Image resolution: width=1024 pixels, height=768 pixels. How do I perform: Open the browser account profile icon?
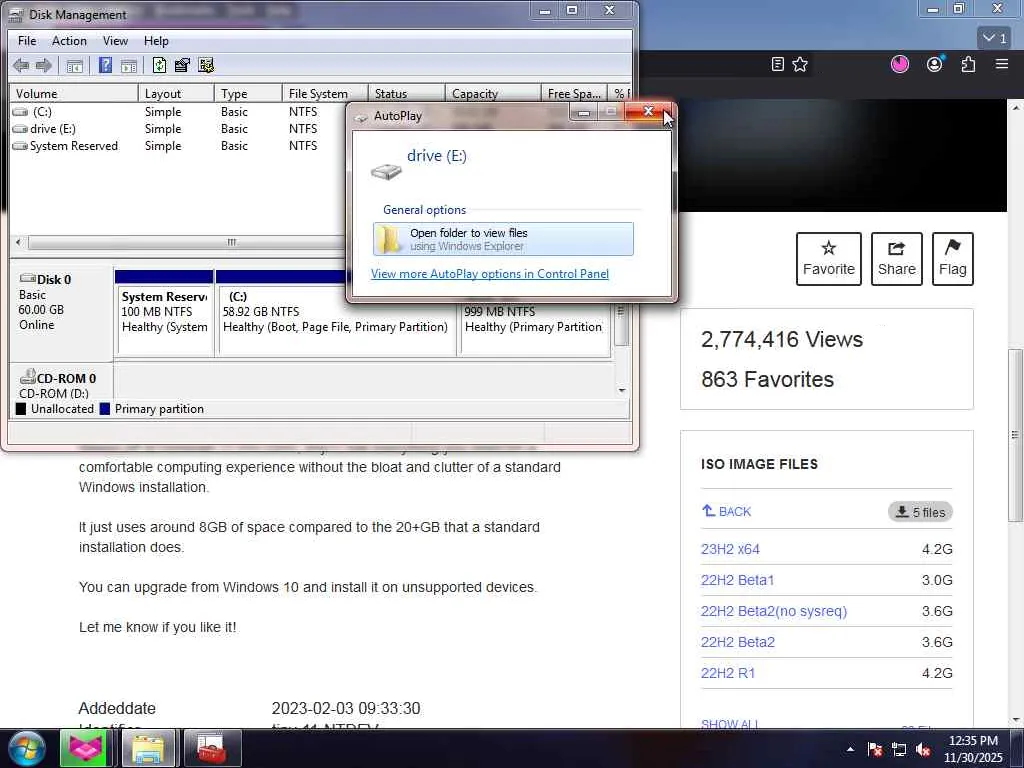[x=935, y=64]
